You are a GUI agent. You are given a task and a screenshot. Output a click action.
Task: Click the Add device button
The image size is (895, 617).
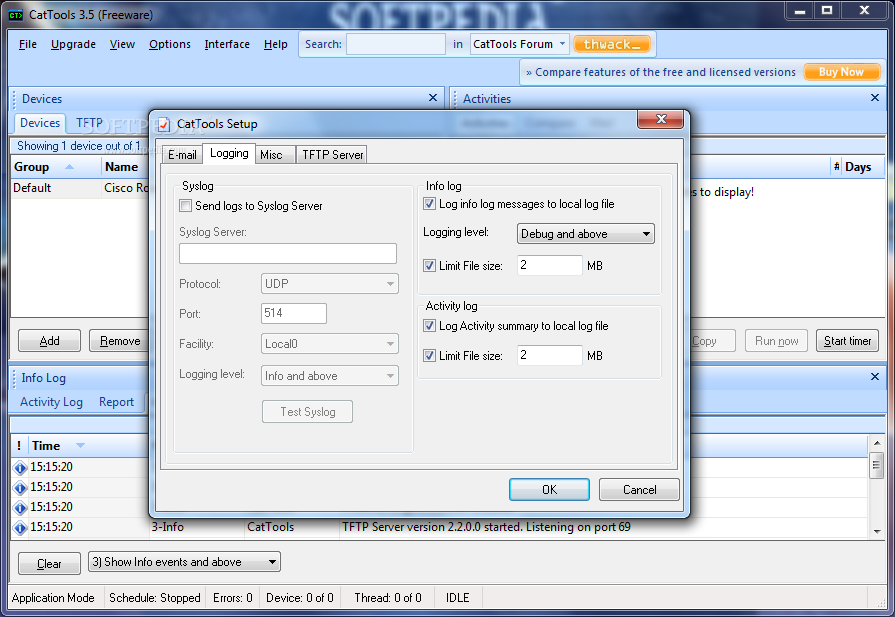(x=49, y=341)
